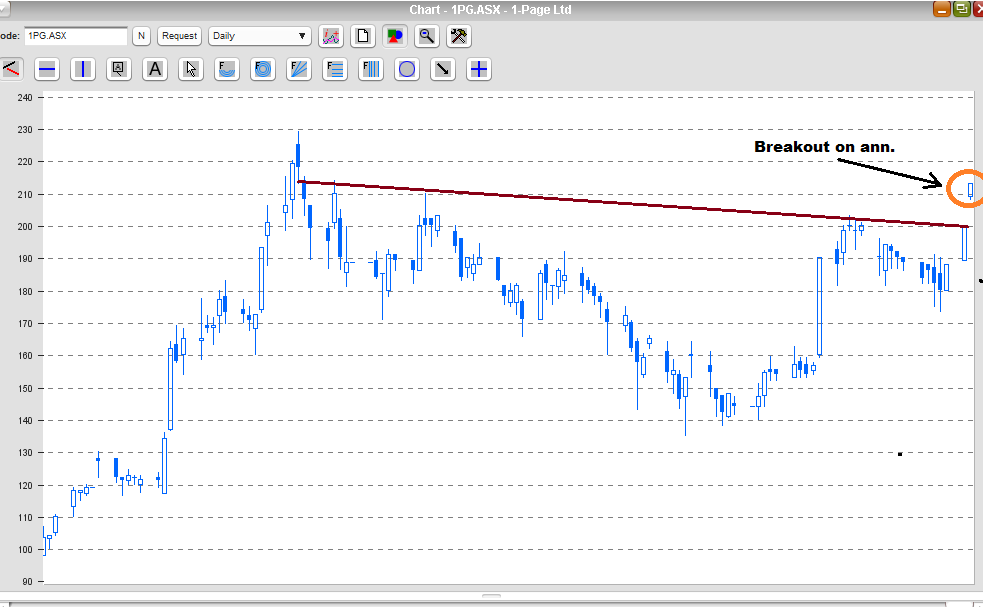Select the blue crosshair tool
The height and width of the screenshot is (607, 983).
[x=478, y=69]
